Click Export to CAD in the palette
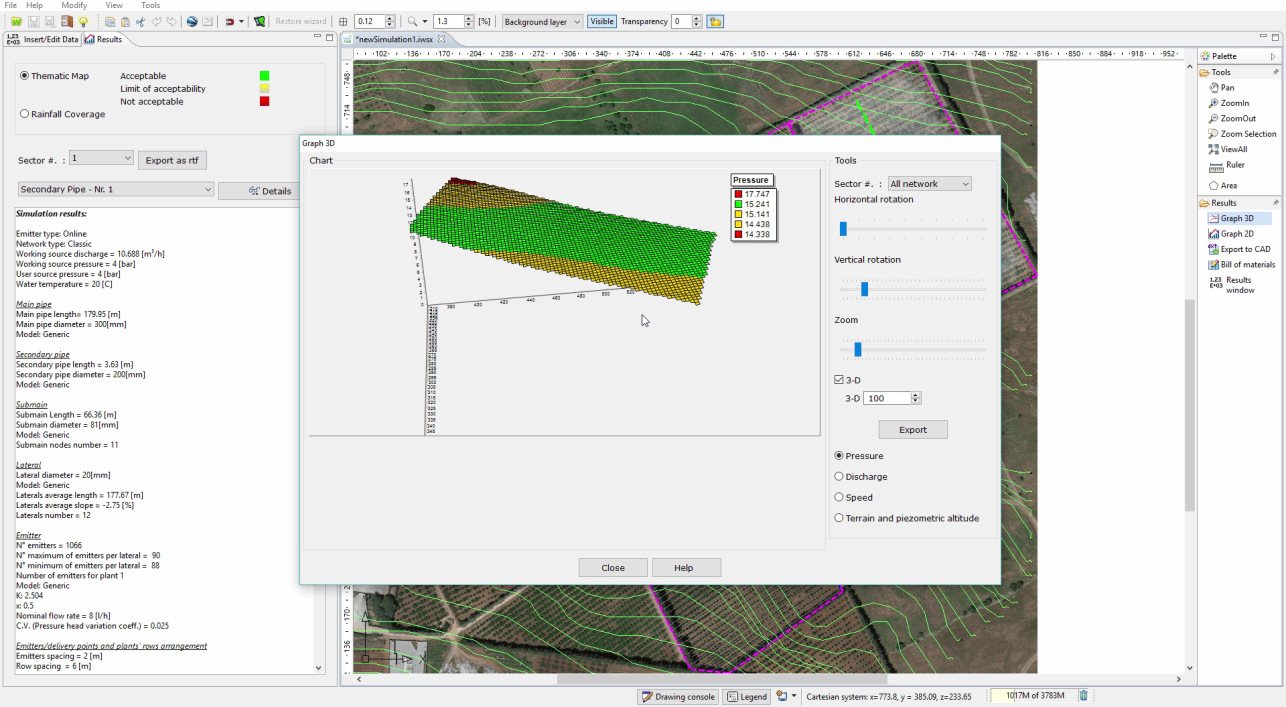 click(x=1245, y=249)
